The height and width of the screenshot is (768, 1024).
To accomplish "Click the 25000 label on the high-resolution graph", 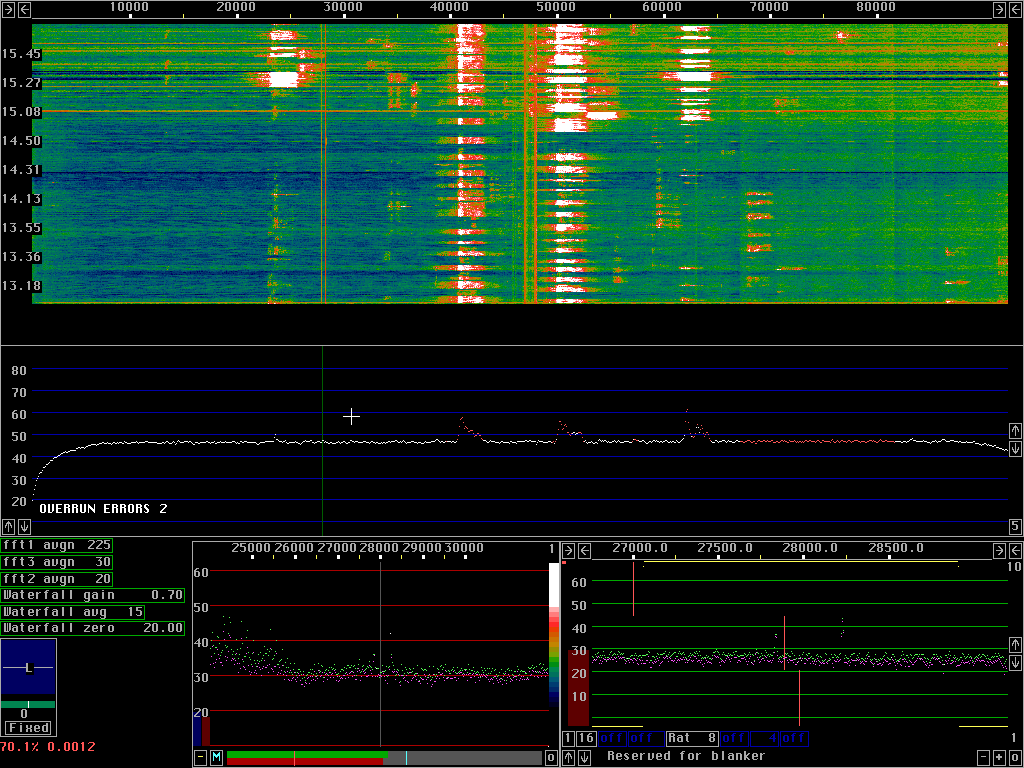I will pos(251,547).
